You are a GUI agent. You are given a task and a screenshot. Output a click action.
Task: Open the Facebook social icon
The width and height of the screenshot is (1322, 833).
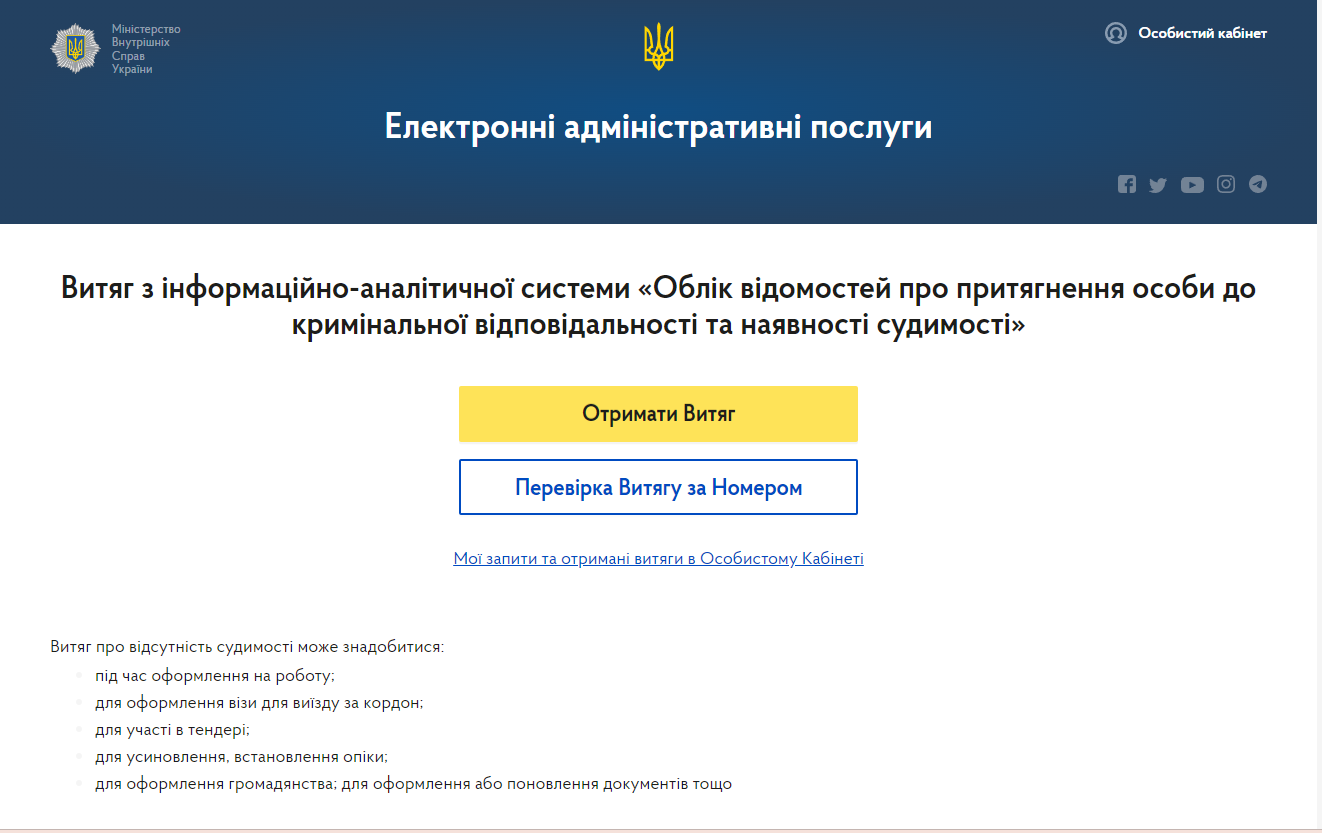[x=1127, y=184]
